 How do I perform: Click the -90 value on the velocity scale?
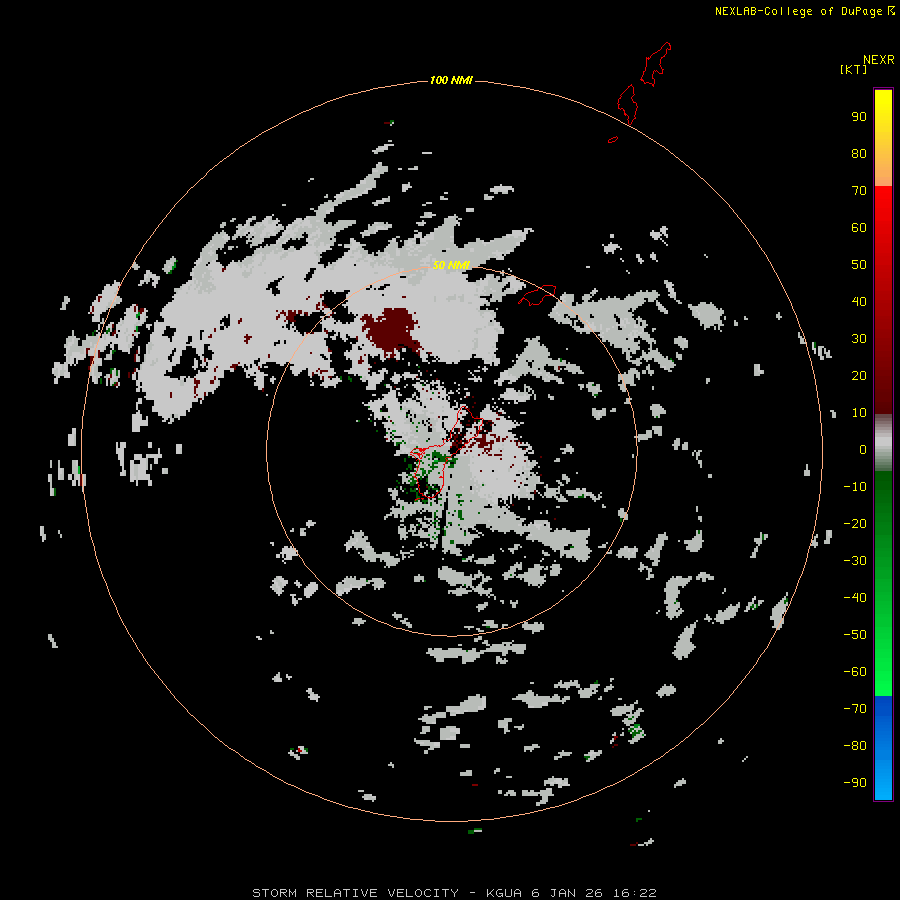coord(855,783)
